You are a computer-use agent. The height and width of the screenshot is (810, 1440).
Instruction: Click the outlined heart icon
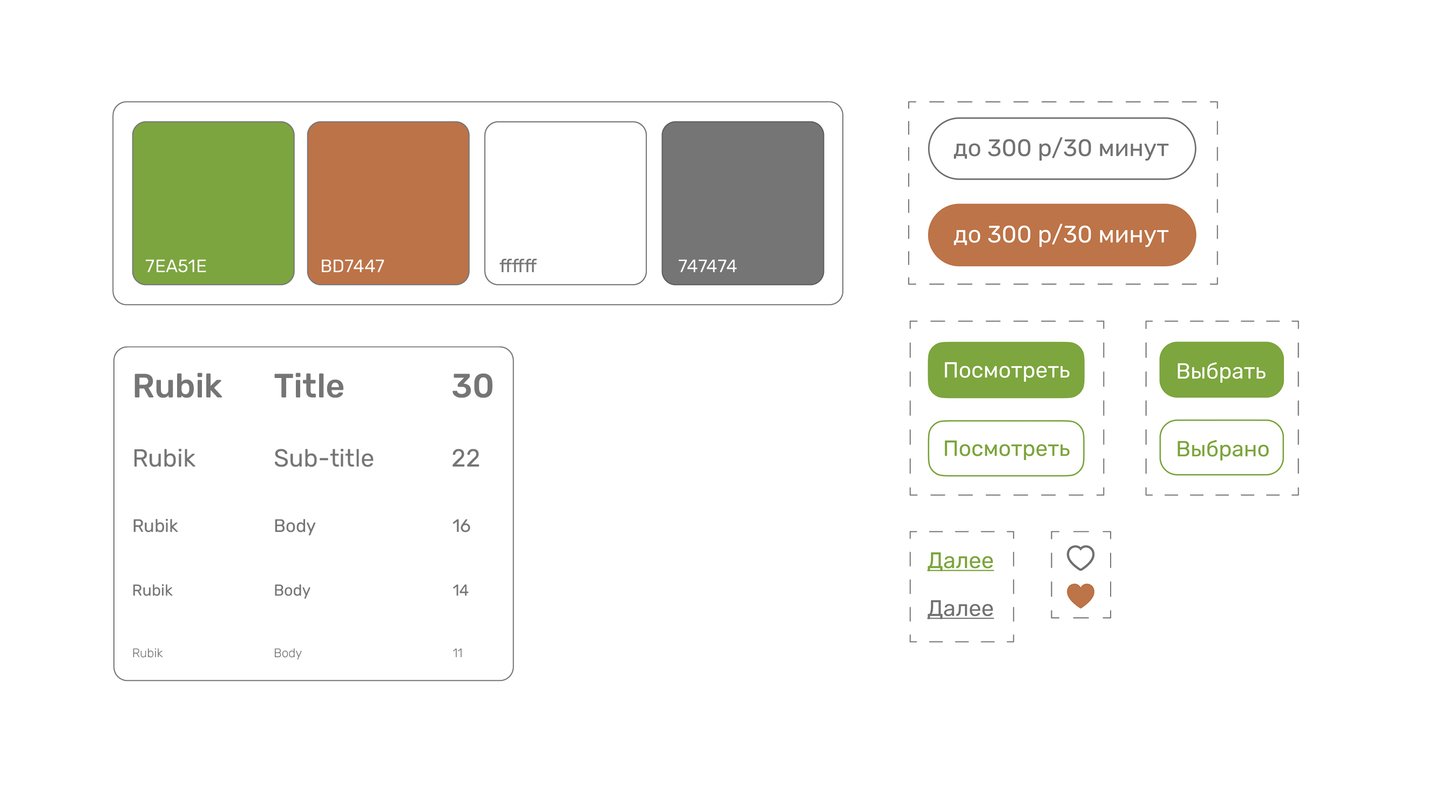pos(1080,558)
